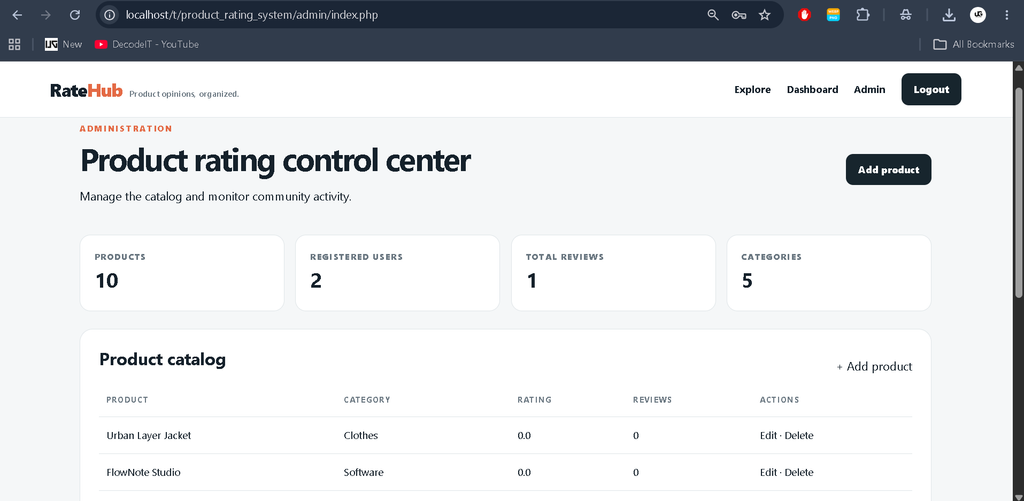Click the Software category cell
The height and width of the screenshot is (501, 1024).
tap(364, 472)
